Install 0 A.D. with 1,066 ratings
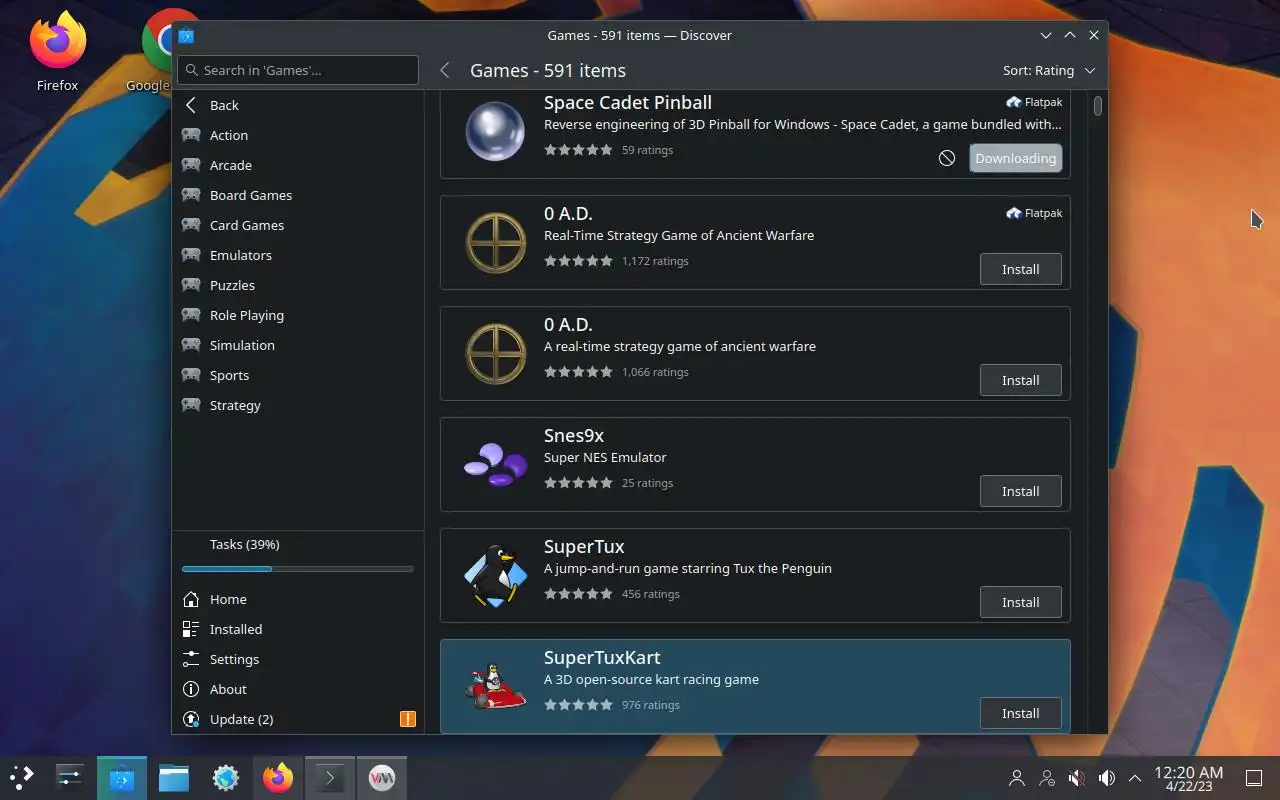This screenshot has width=1280, height=800. click(x=1020, y=380)
